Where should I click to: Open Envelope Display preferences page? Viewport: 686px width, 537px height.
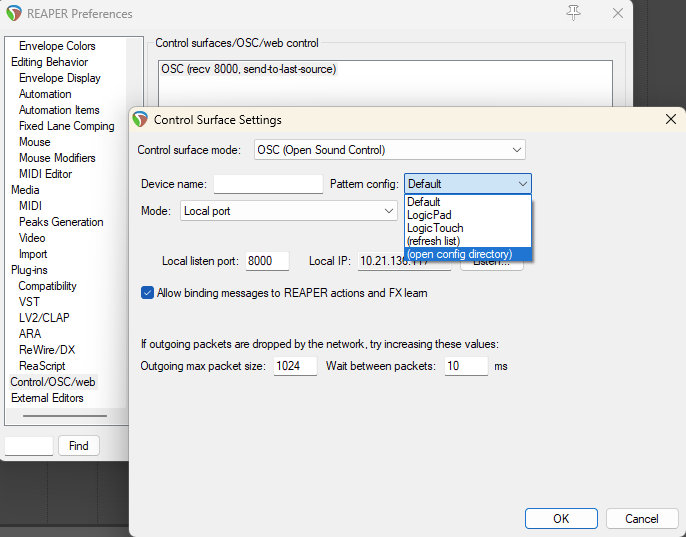pos(60,78)
